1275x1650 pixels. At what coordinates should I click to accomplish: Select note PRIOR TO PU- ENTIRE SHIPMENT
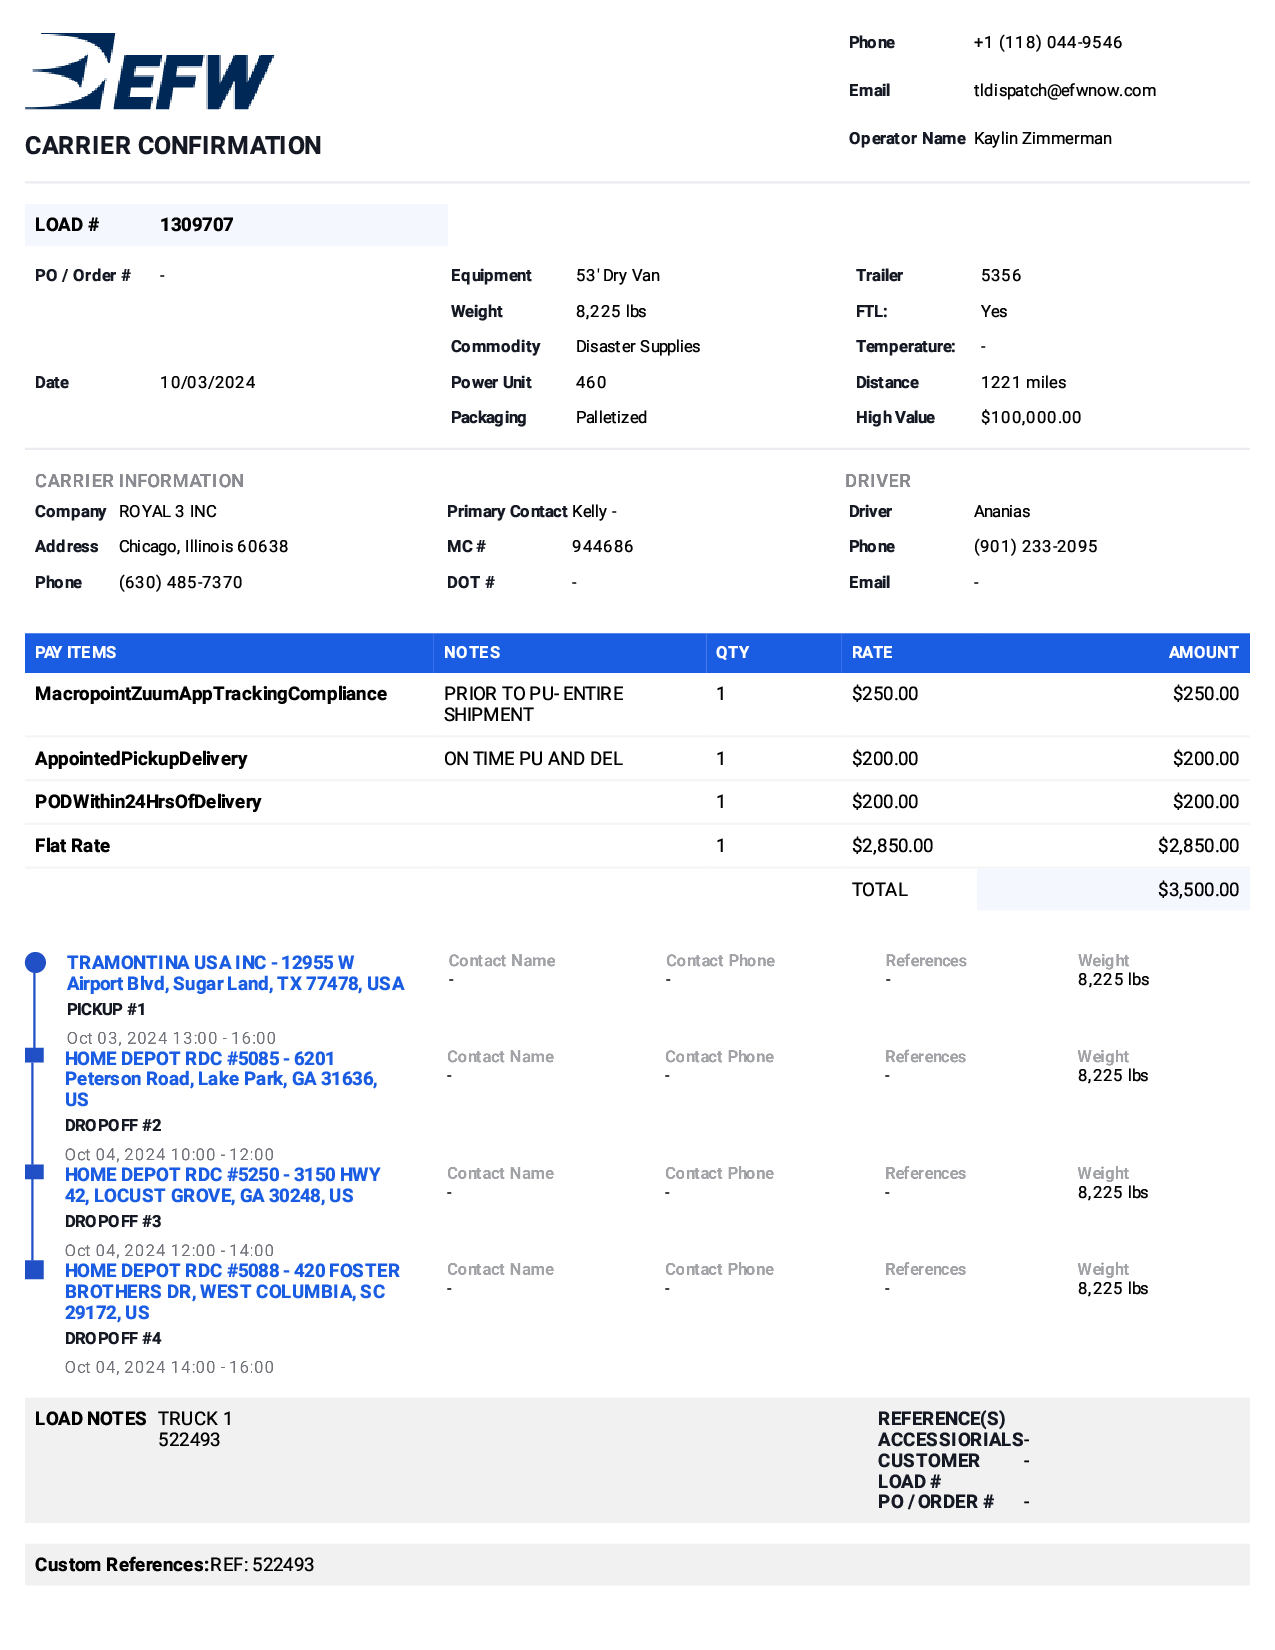[534, 704]
